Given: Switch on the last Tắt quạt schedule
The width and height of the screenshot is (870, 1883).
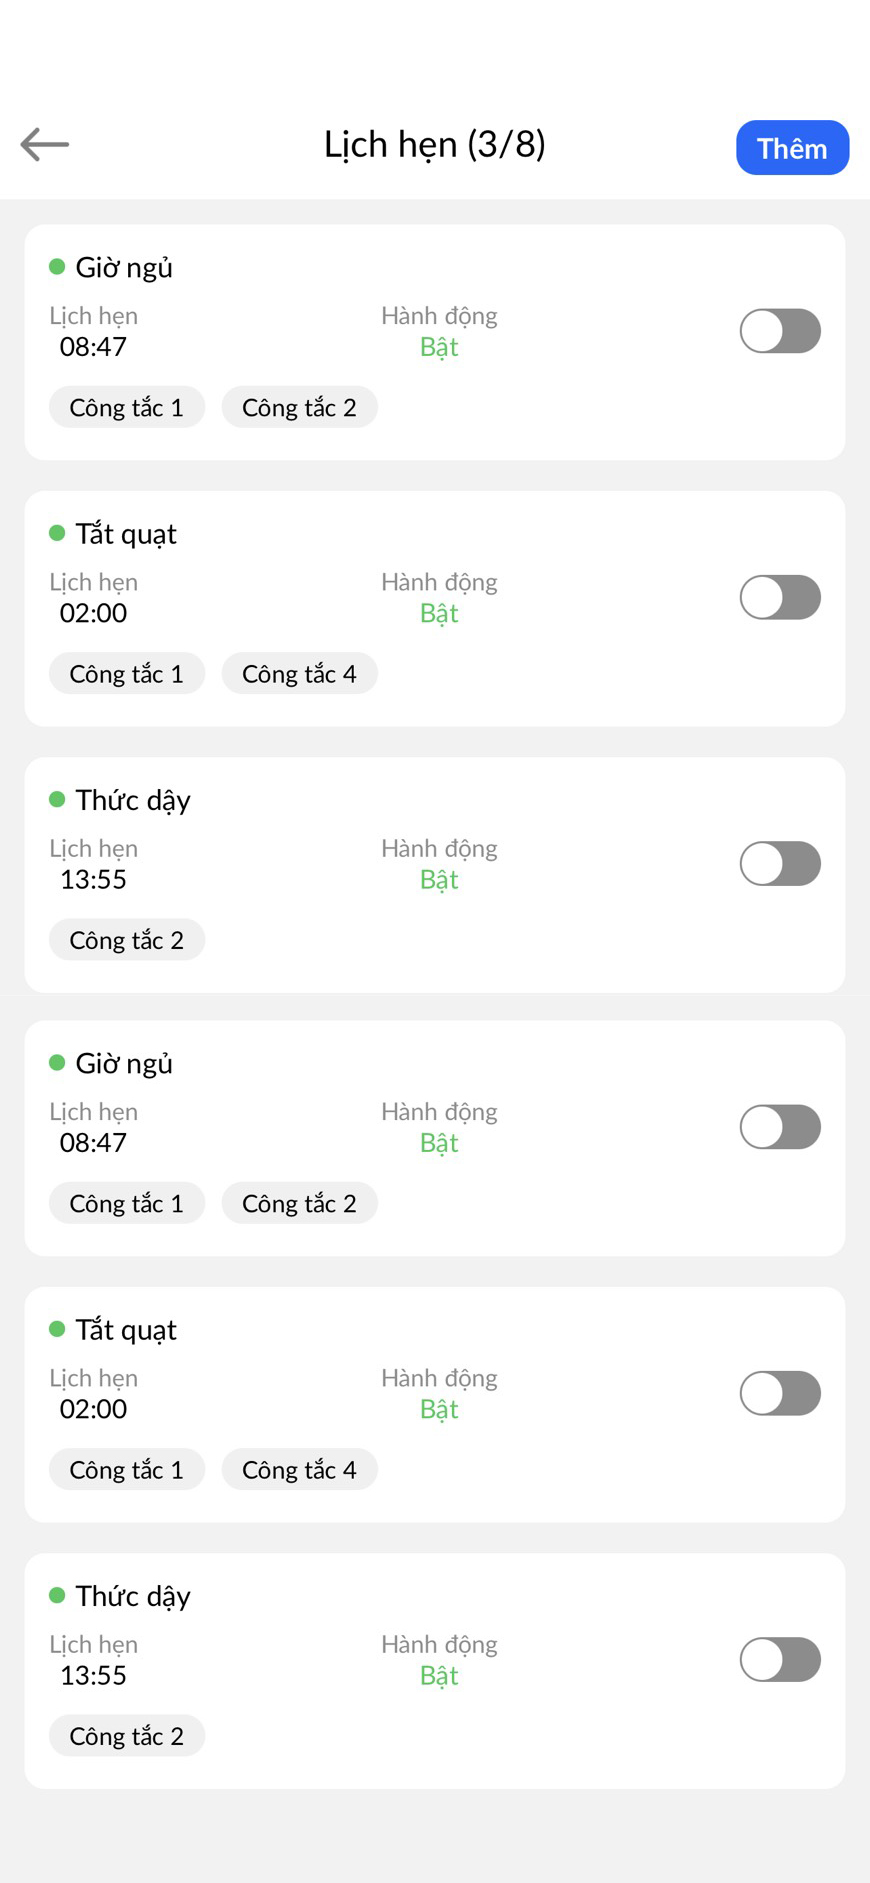Looking at the screenshot, I should coord(780,1393).
